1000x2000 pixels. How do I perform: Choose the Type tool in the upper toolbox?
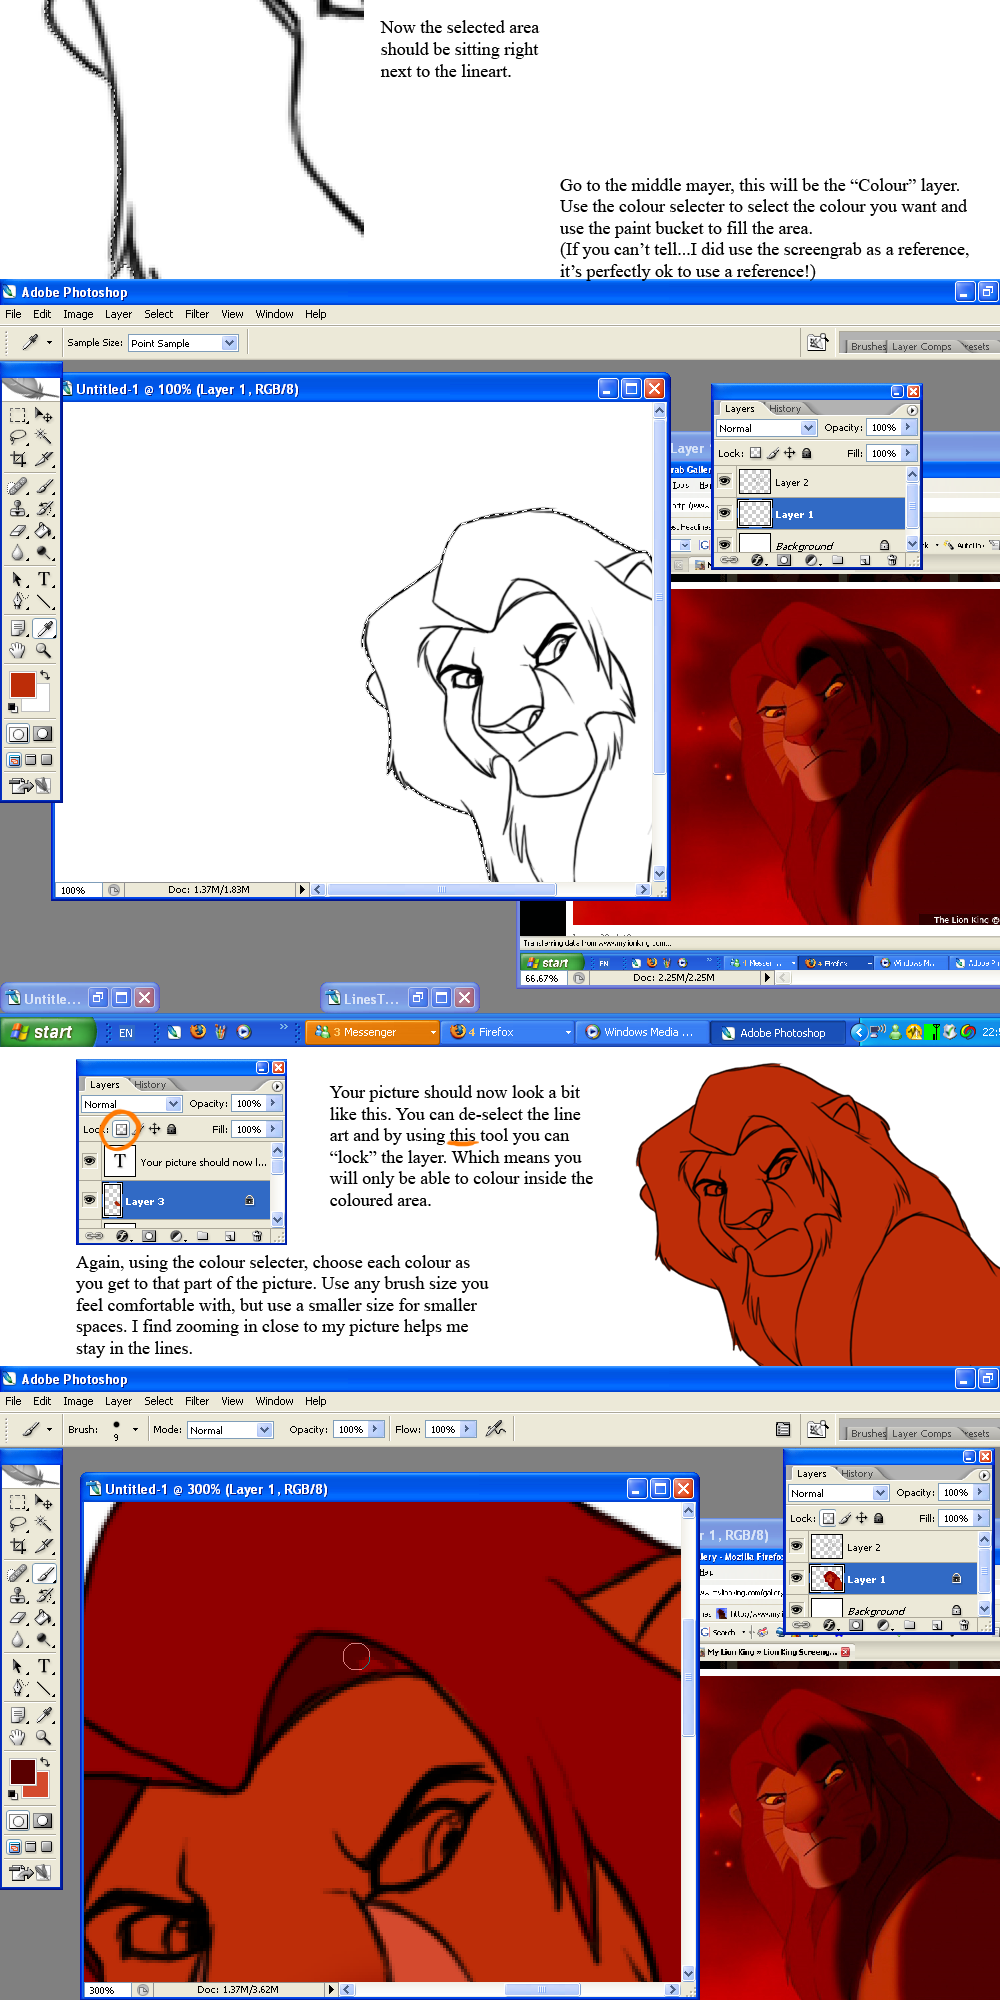coord(44,579)
